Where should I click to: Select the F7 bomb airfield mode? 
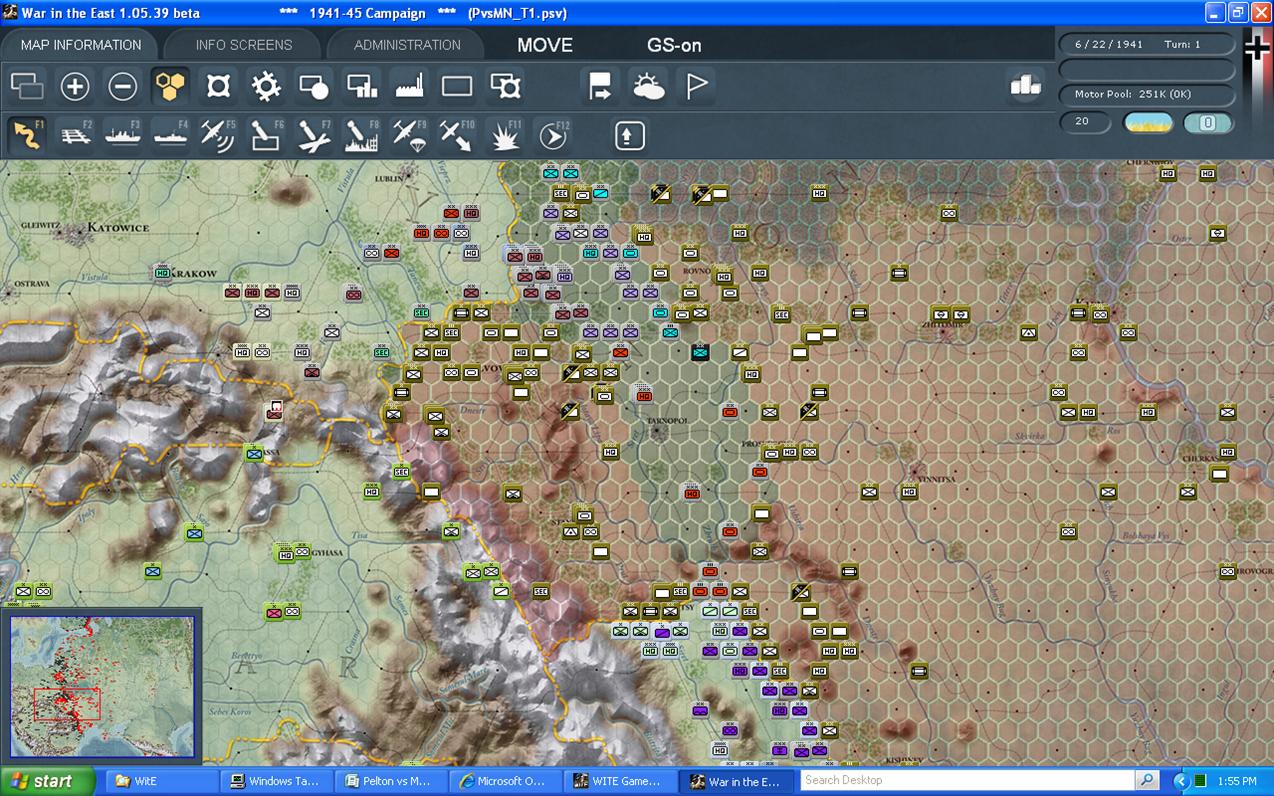[x=314, y=135]
